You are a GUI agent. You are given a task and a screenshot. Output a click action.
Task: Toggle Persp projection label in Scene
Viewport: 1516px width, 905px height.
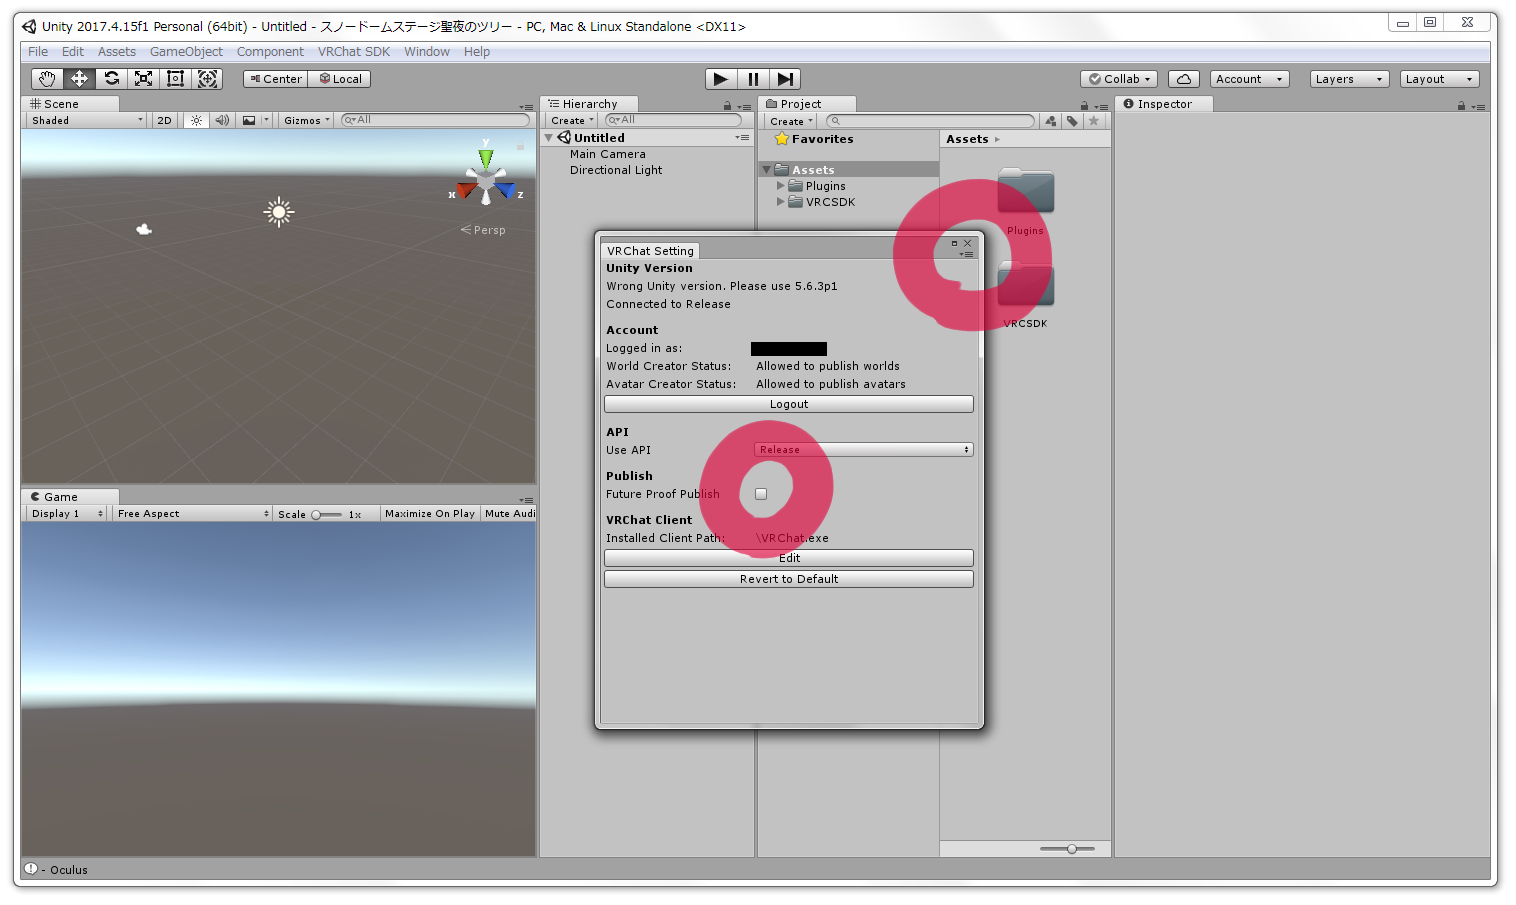tap(483, 230)
